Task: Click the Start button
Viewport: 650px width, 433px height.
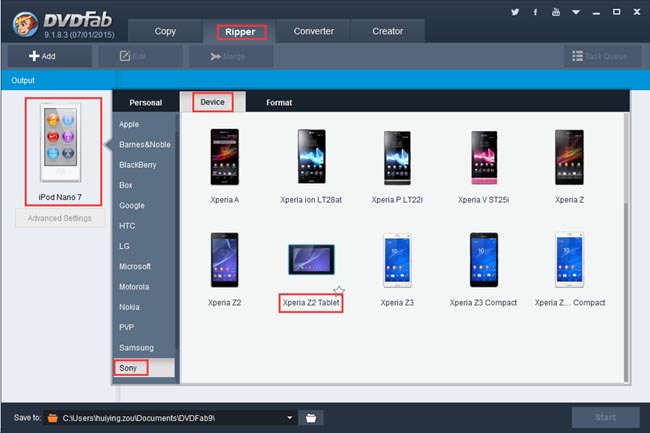Action: tap(605, 417)
